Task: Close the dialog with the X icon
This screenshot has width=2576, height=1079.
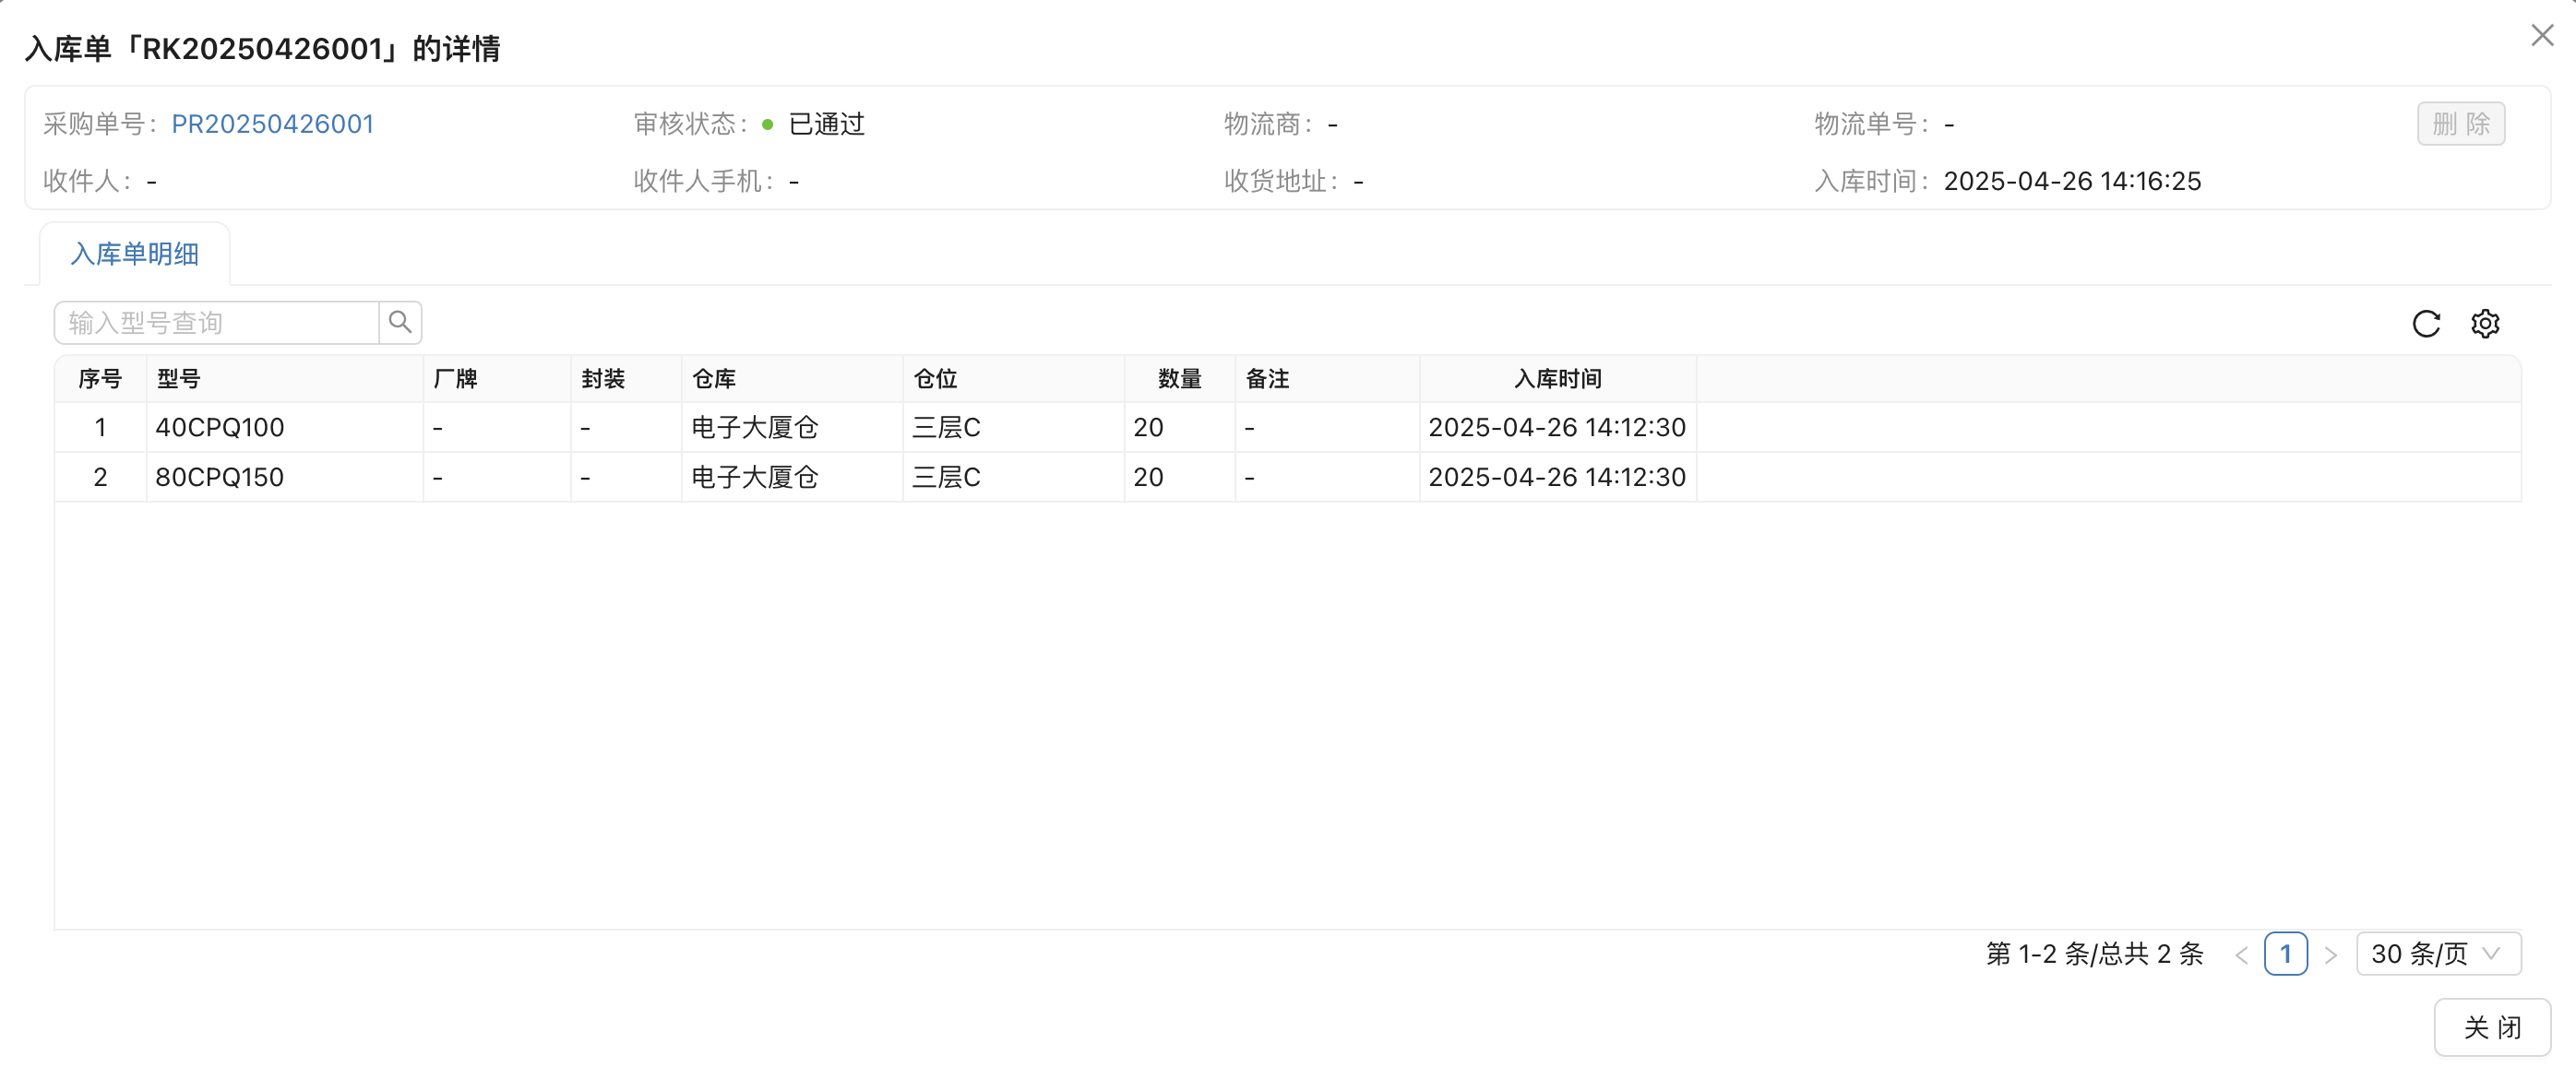Action: (x=2541, y=34)
